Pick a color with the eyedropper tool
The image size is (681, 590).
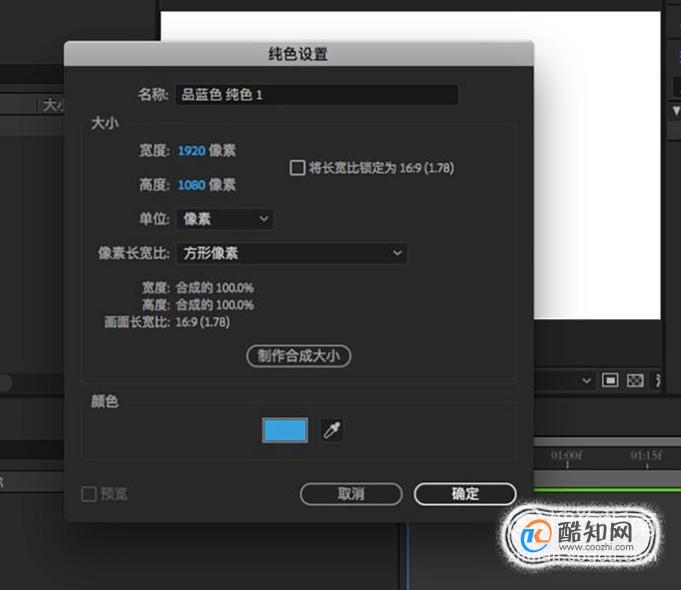pos(332,430)
